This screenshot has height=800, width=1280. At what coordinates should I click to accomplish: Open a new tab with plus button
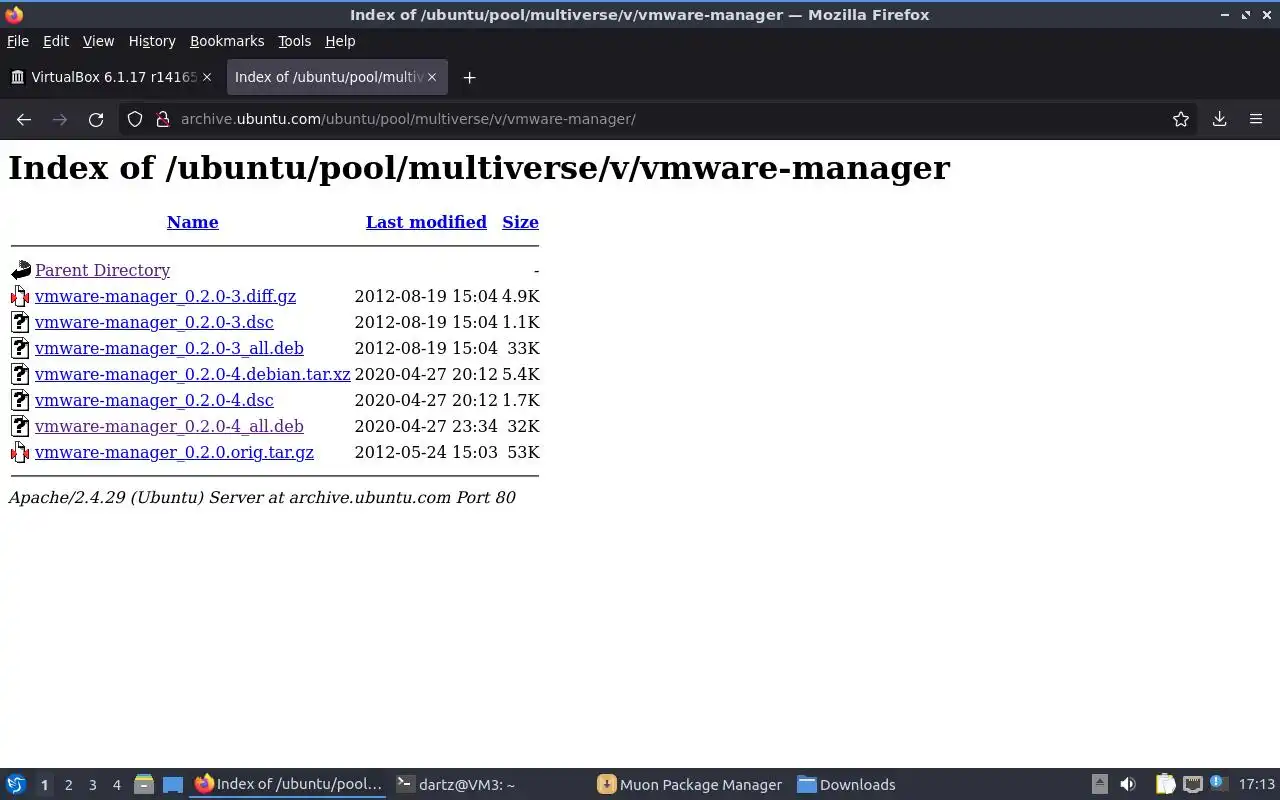[469, 77]
